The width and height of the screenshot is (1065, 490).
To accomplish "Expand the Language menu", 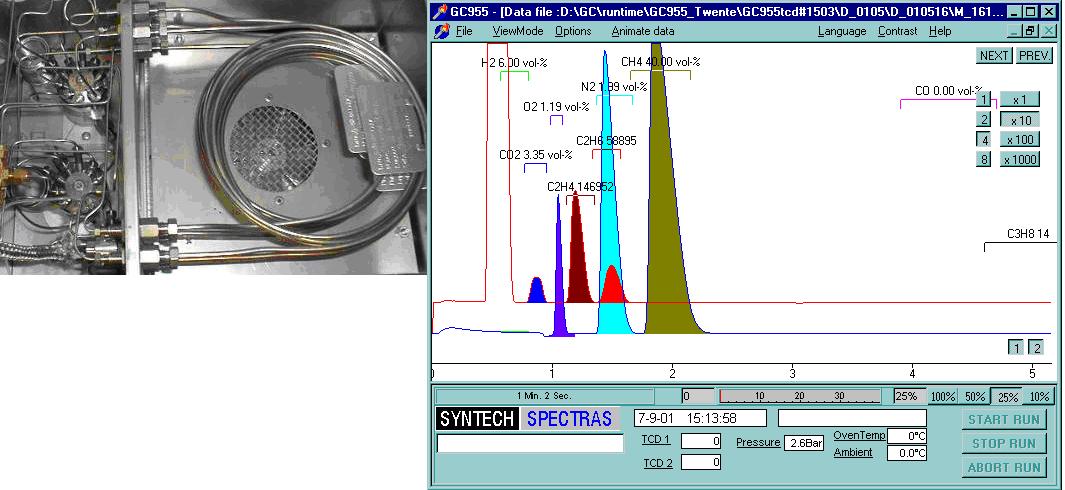I will click(841, 31).
